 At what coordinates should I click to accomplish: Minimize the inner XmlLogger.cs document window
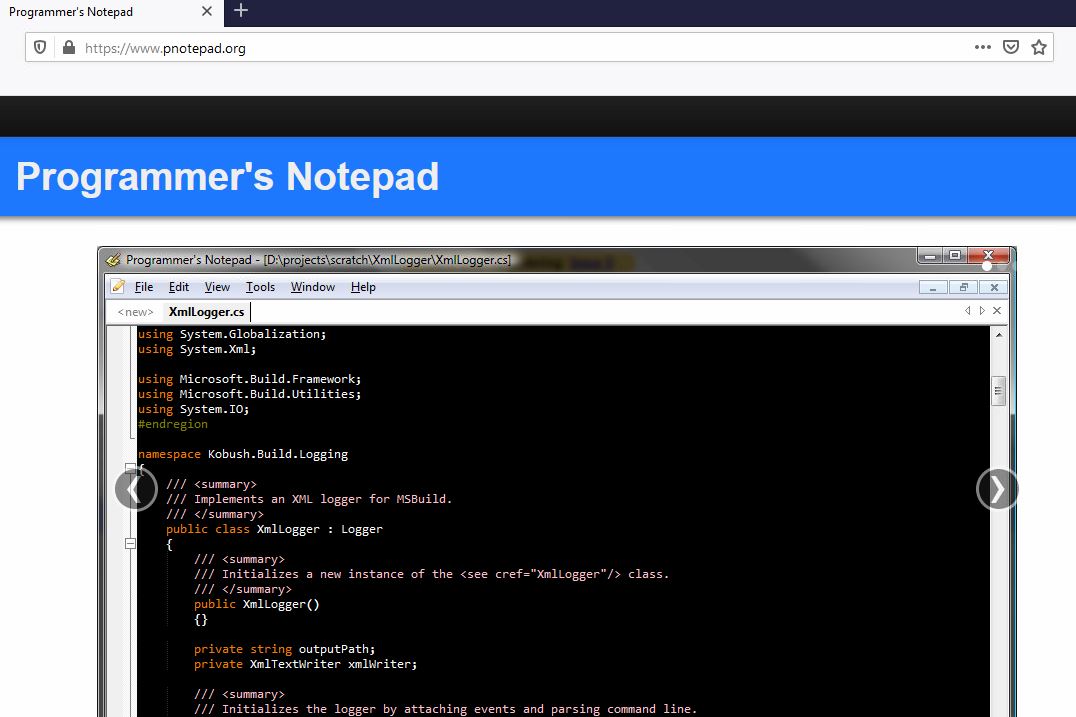(933, 287)
